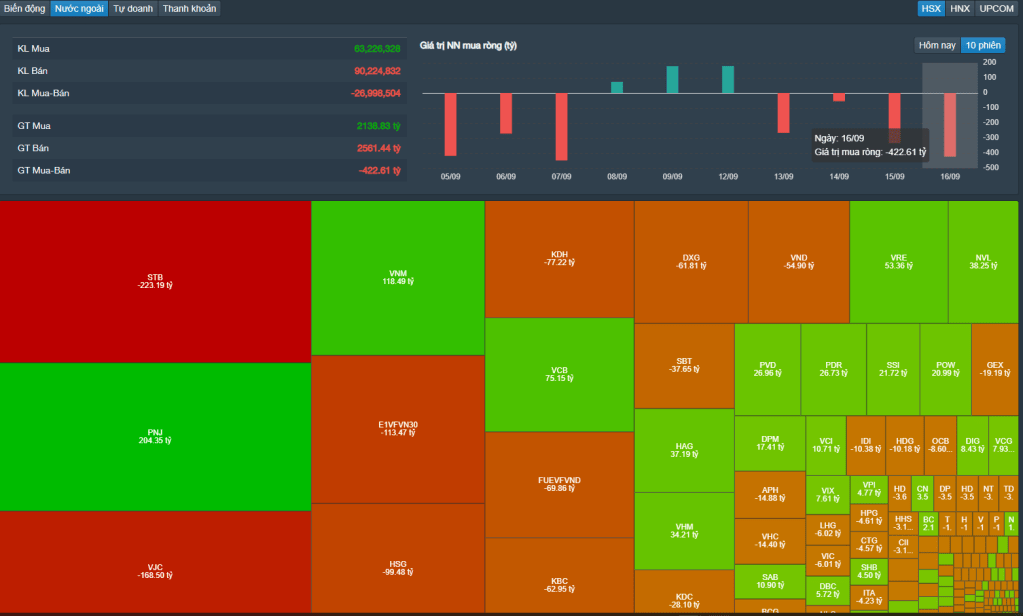Open the STB red treemap tile

click(x=155, y=280)
